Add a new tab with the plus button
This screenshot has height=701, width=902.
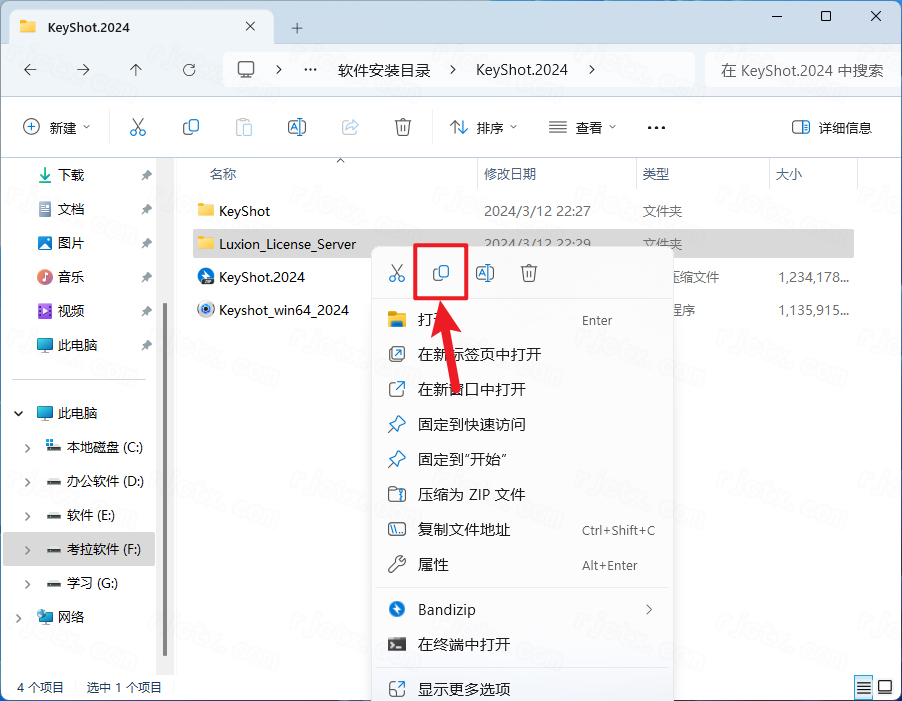(x=297, y=28)
